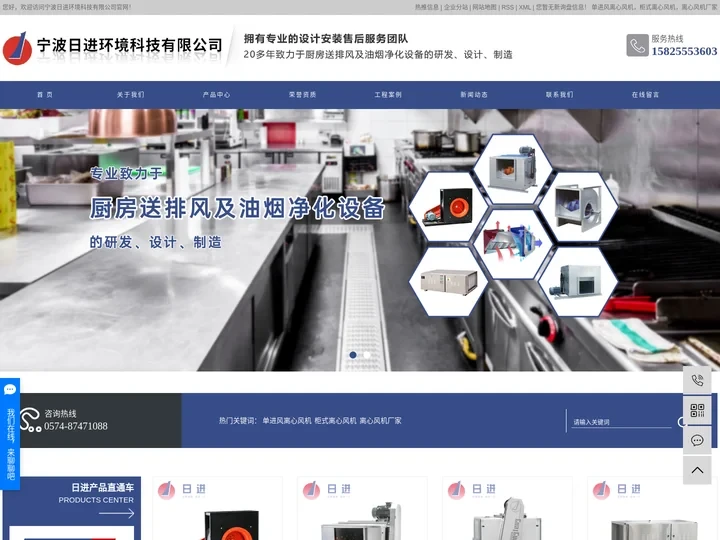
Task: Click the RSS link in top bar
Action: 507,6
